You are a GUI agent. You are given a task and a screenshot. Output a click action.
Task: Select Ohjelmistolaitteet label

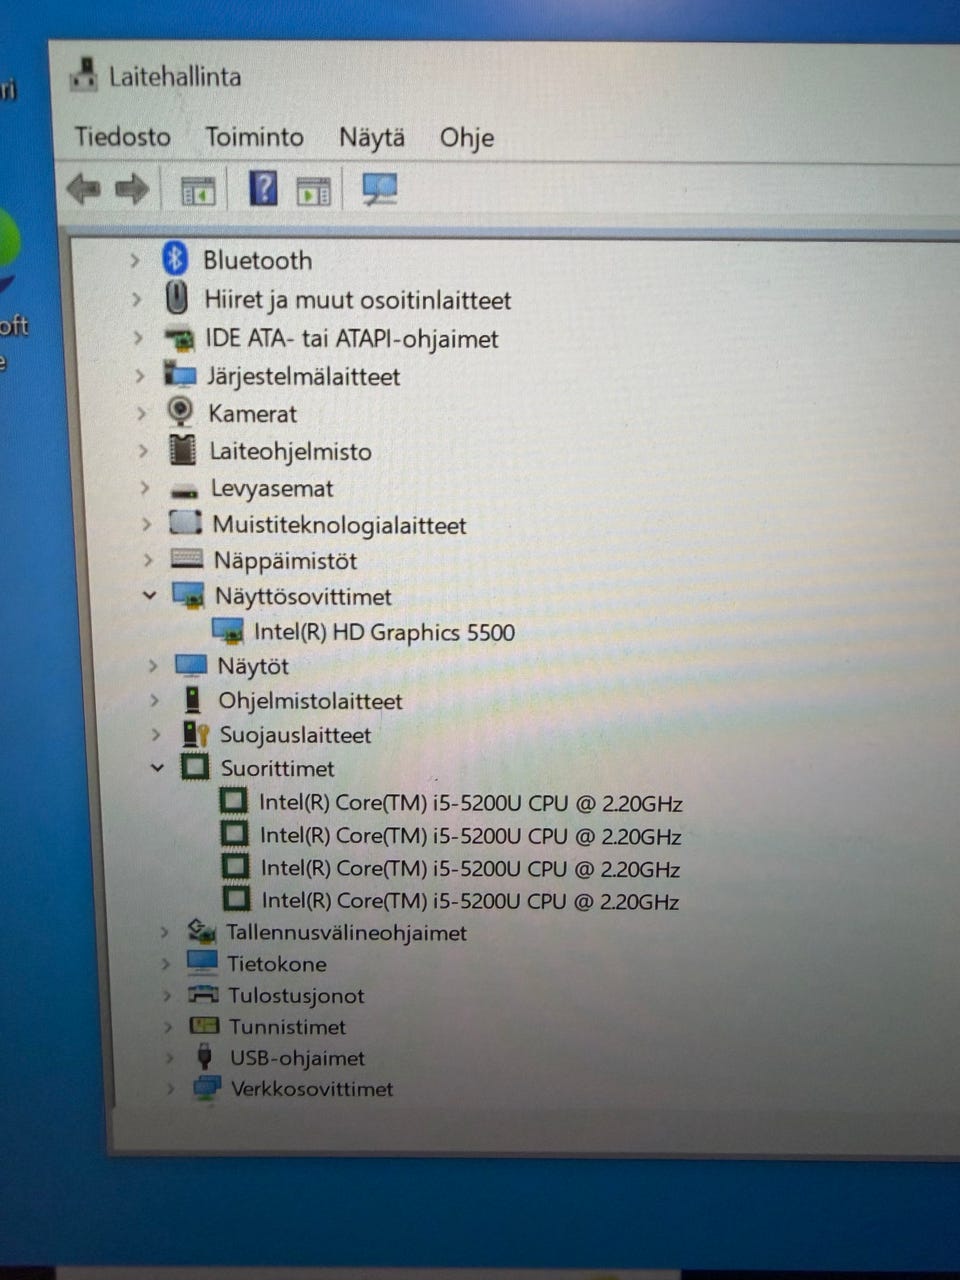(310, 701)
